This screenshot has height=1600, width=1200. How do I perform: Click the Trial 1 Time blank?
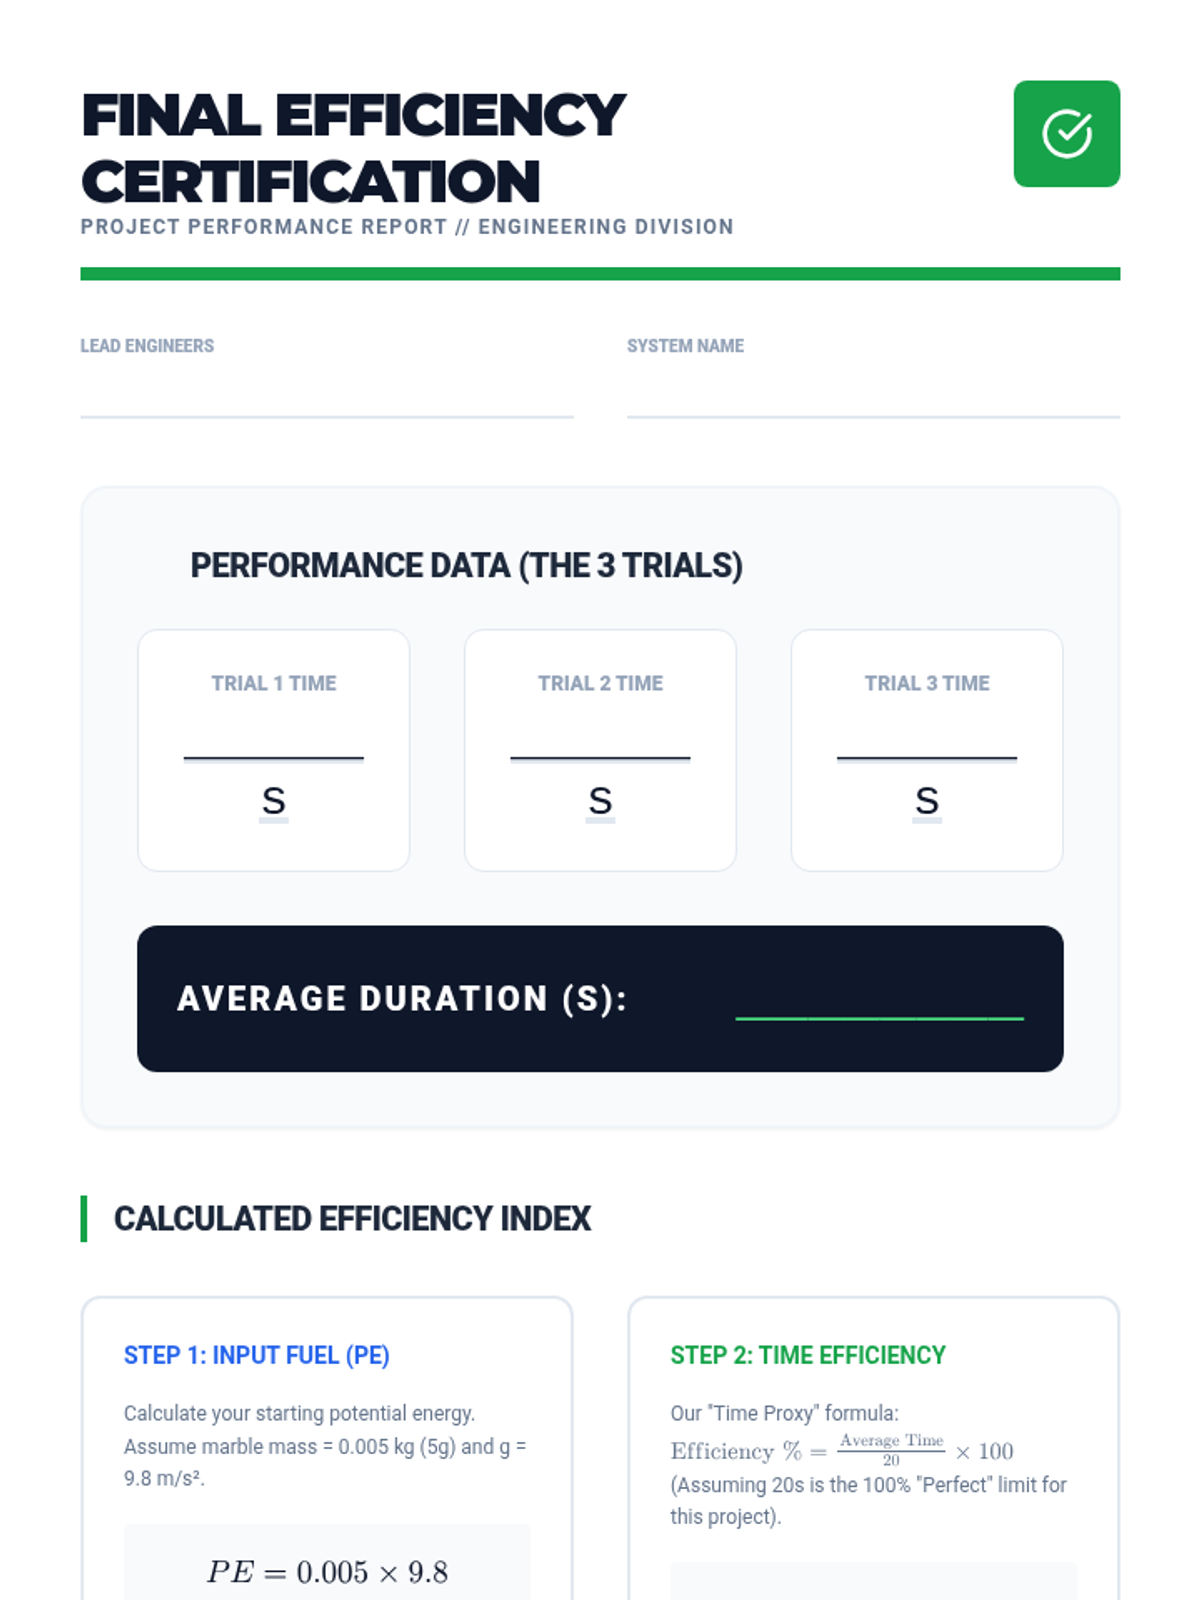pyautogui.click(x=273, y=740)
